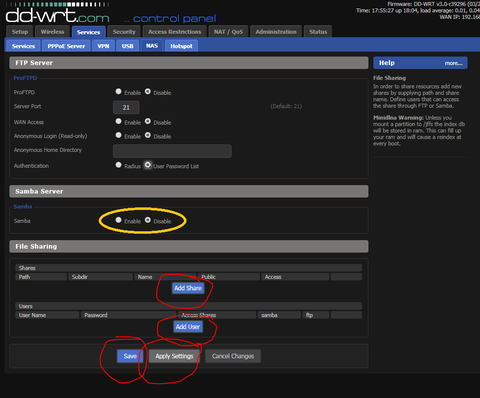The image size is (480, 398).
Task: Open the Services sub-tab
Action: point(23,46)
